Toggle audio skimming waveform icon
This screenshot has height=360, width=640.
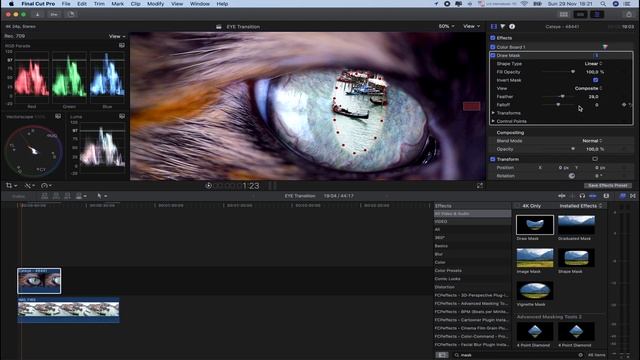coord(562,196)
